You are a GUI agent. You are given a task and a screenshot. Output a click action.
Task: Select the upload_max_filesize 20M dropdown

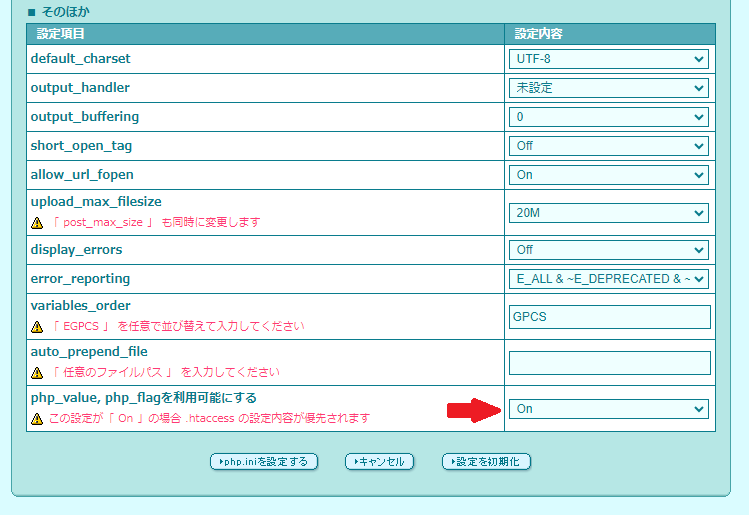pos(609,213)
